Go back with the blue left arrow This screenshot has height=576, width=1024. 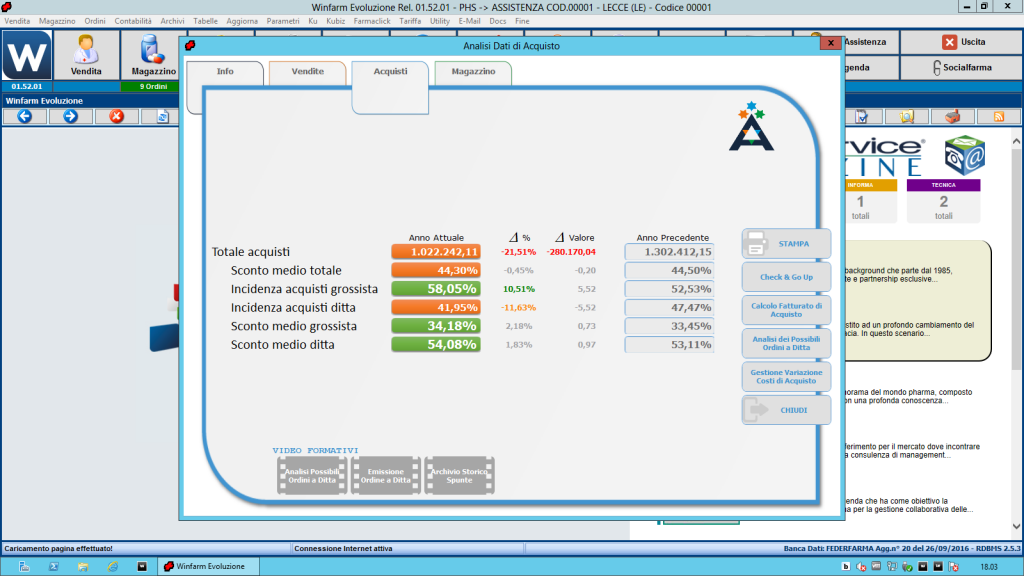tap(25, 116)
